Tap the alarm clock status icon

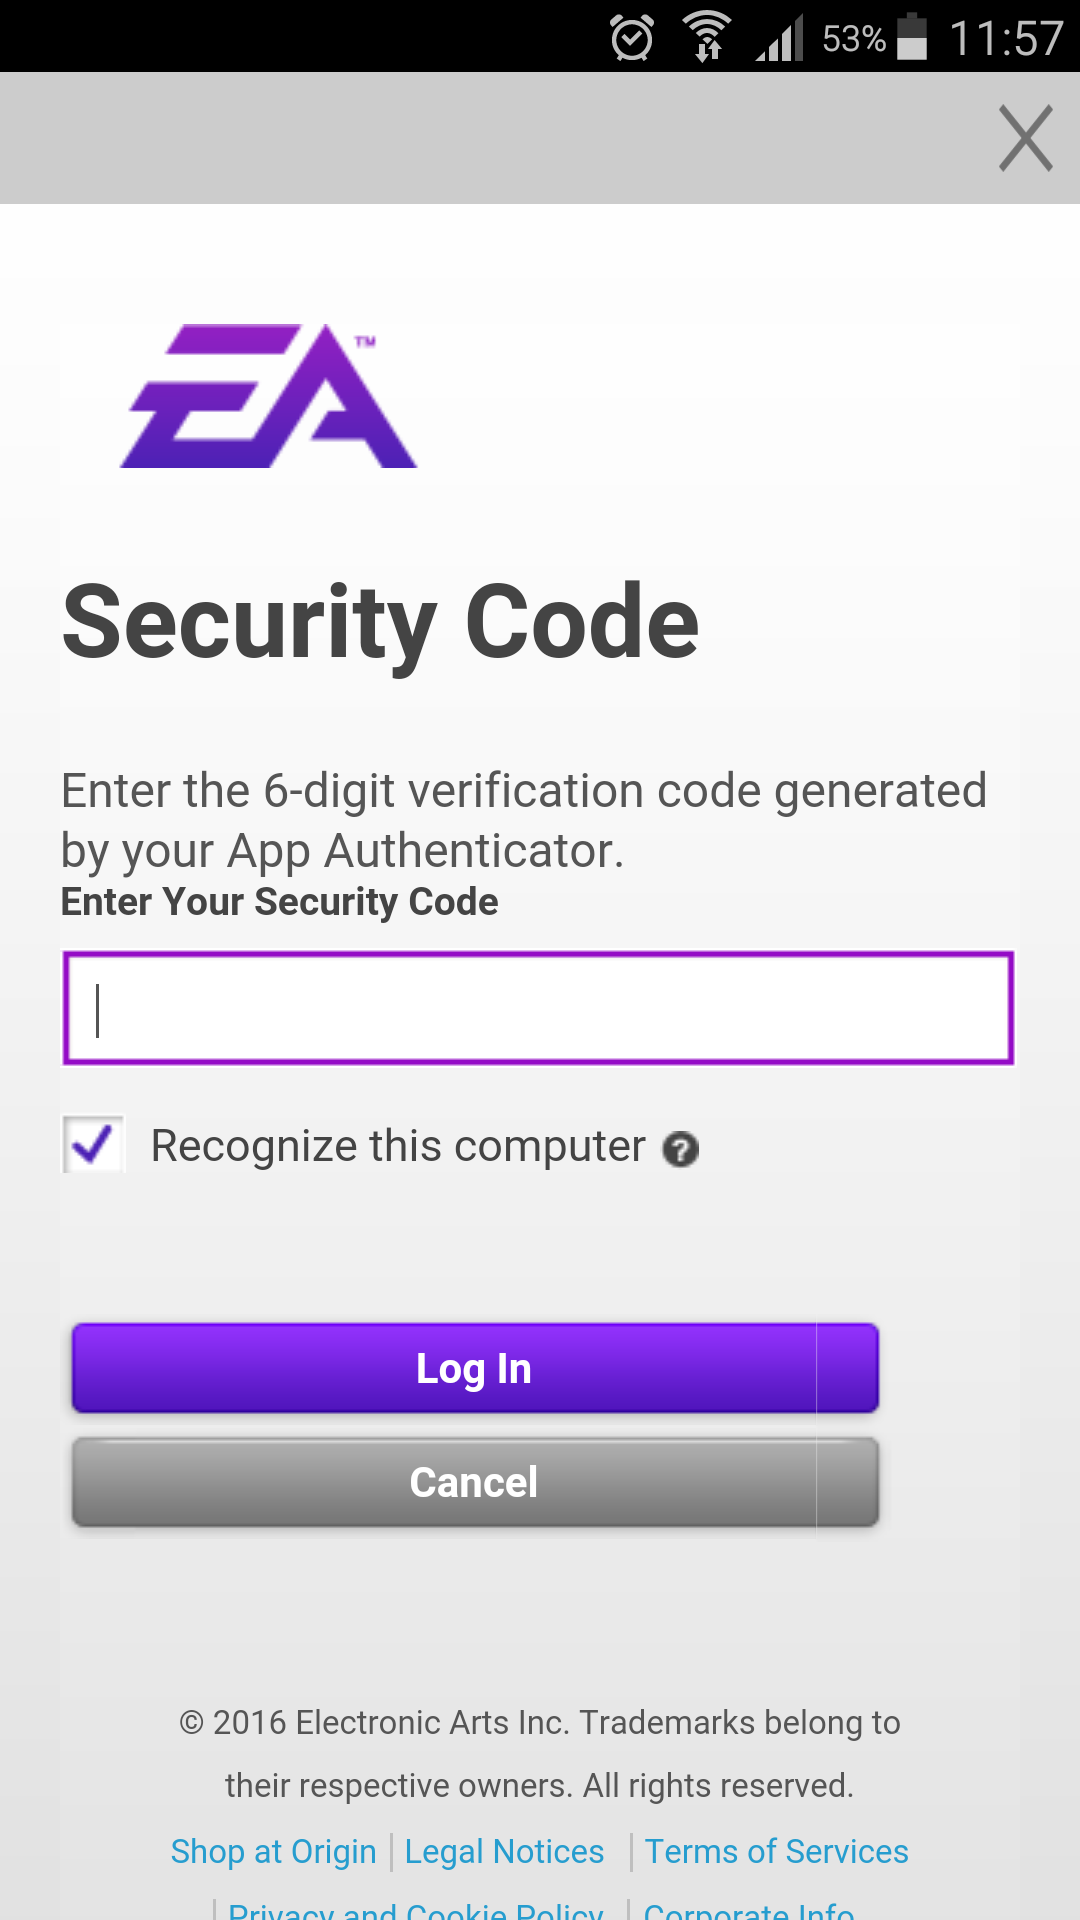(632, 38)
